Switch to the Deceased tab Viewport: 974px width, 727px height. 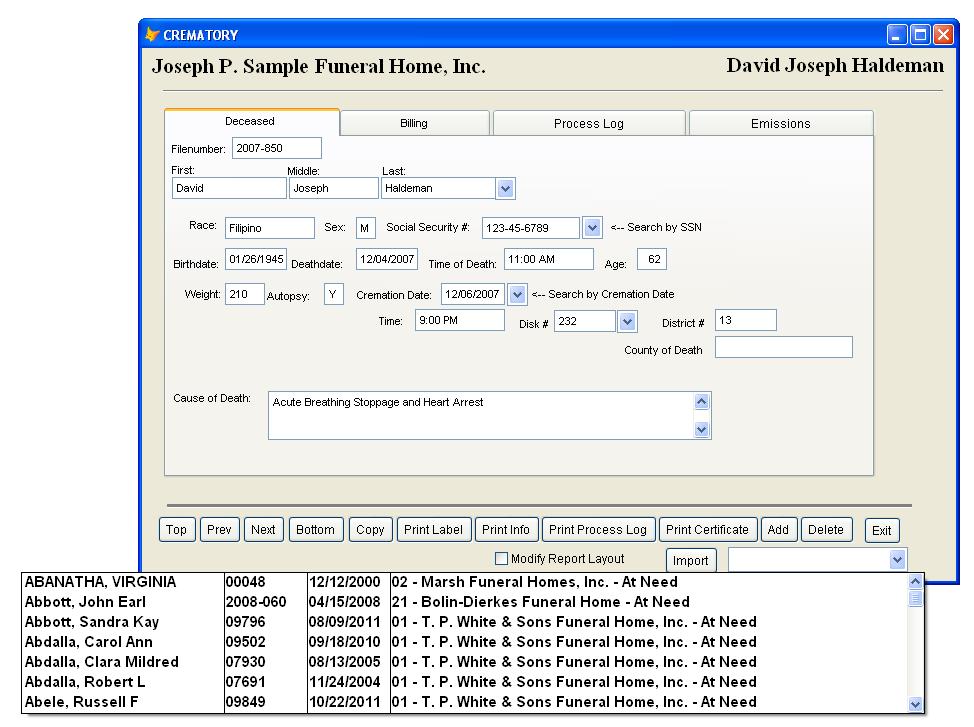pos(252,122)
